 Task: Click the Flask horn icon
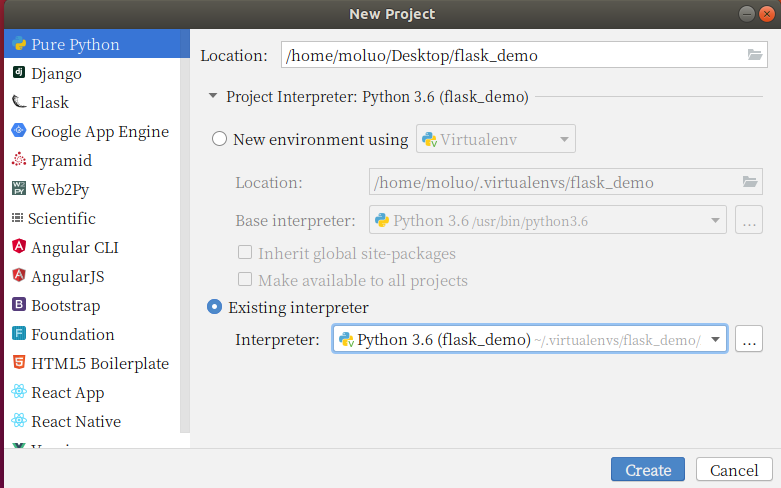click(19, 102)
